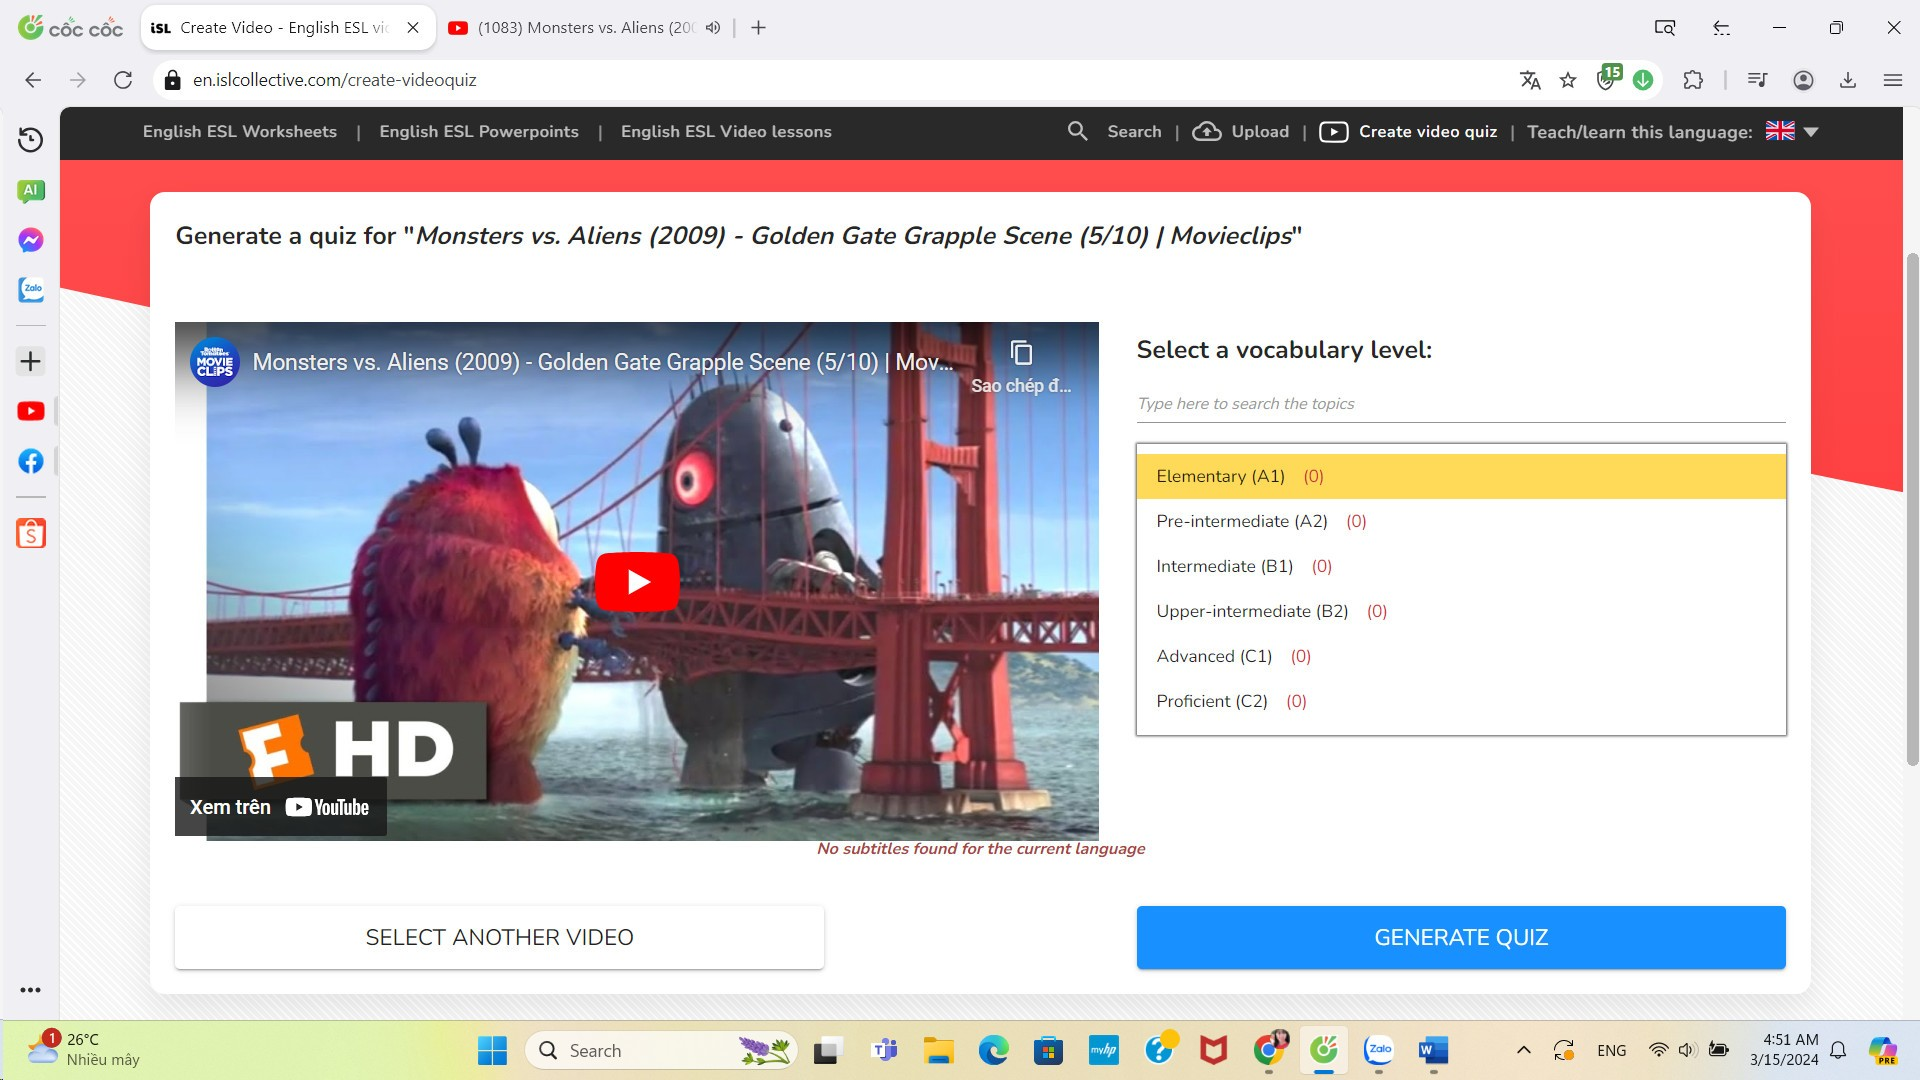This screenshot has height=1080, width=1920.
Task: Select Intermediate (B1) vocabulary level
Action: 1461,566
